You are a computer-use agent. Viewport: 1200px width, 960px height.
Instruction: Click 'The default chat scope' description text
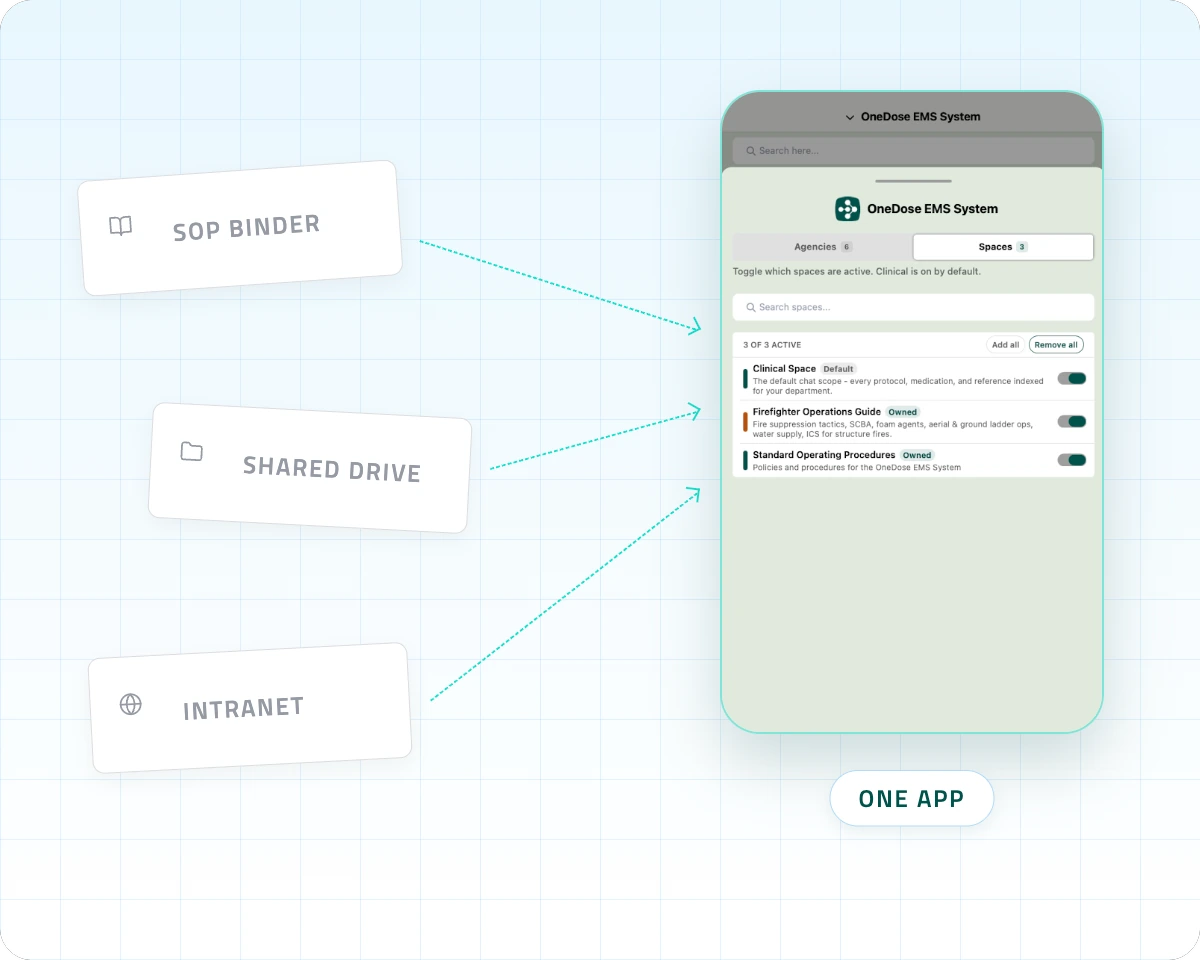click(898, 386)
